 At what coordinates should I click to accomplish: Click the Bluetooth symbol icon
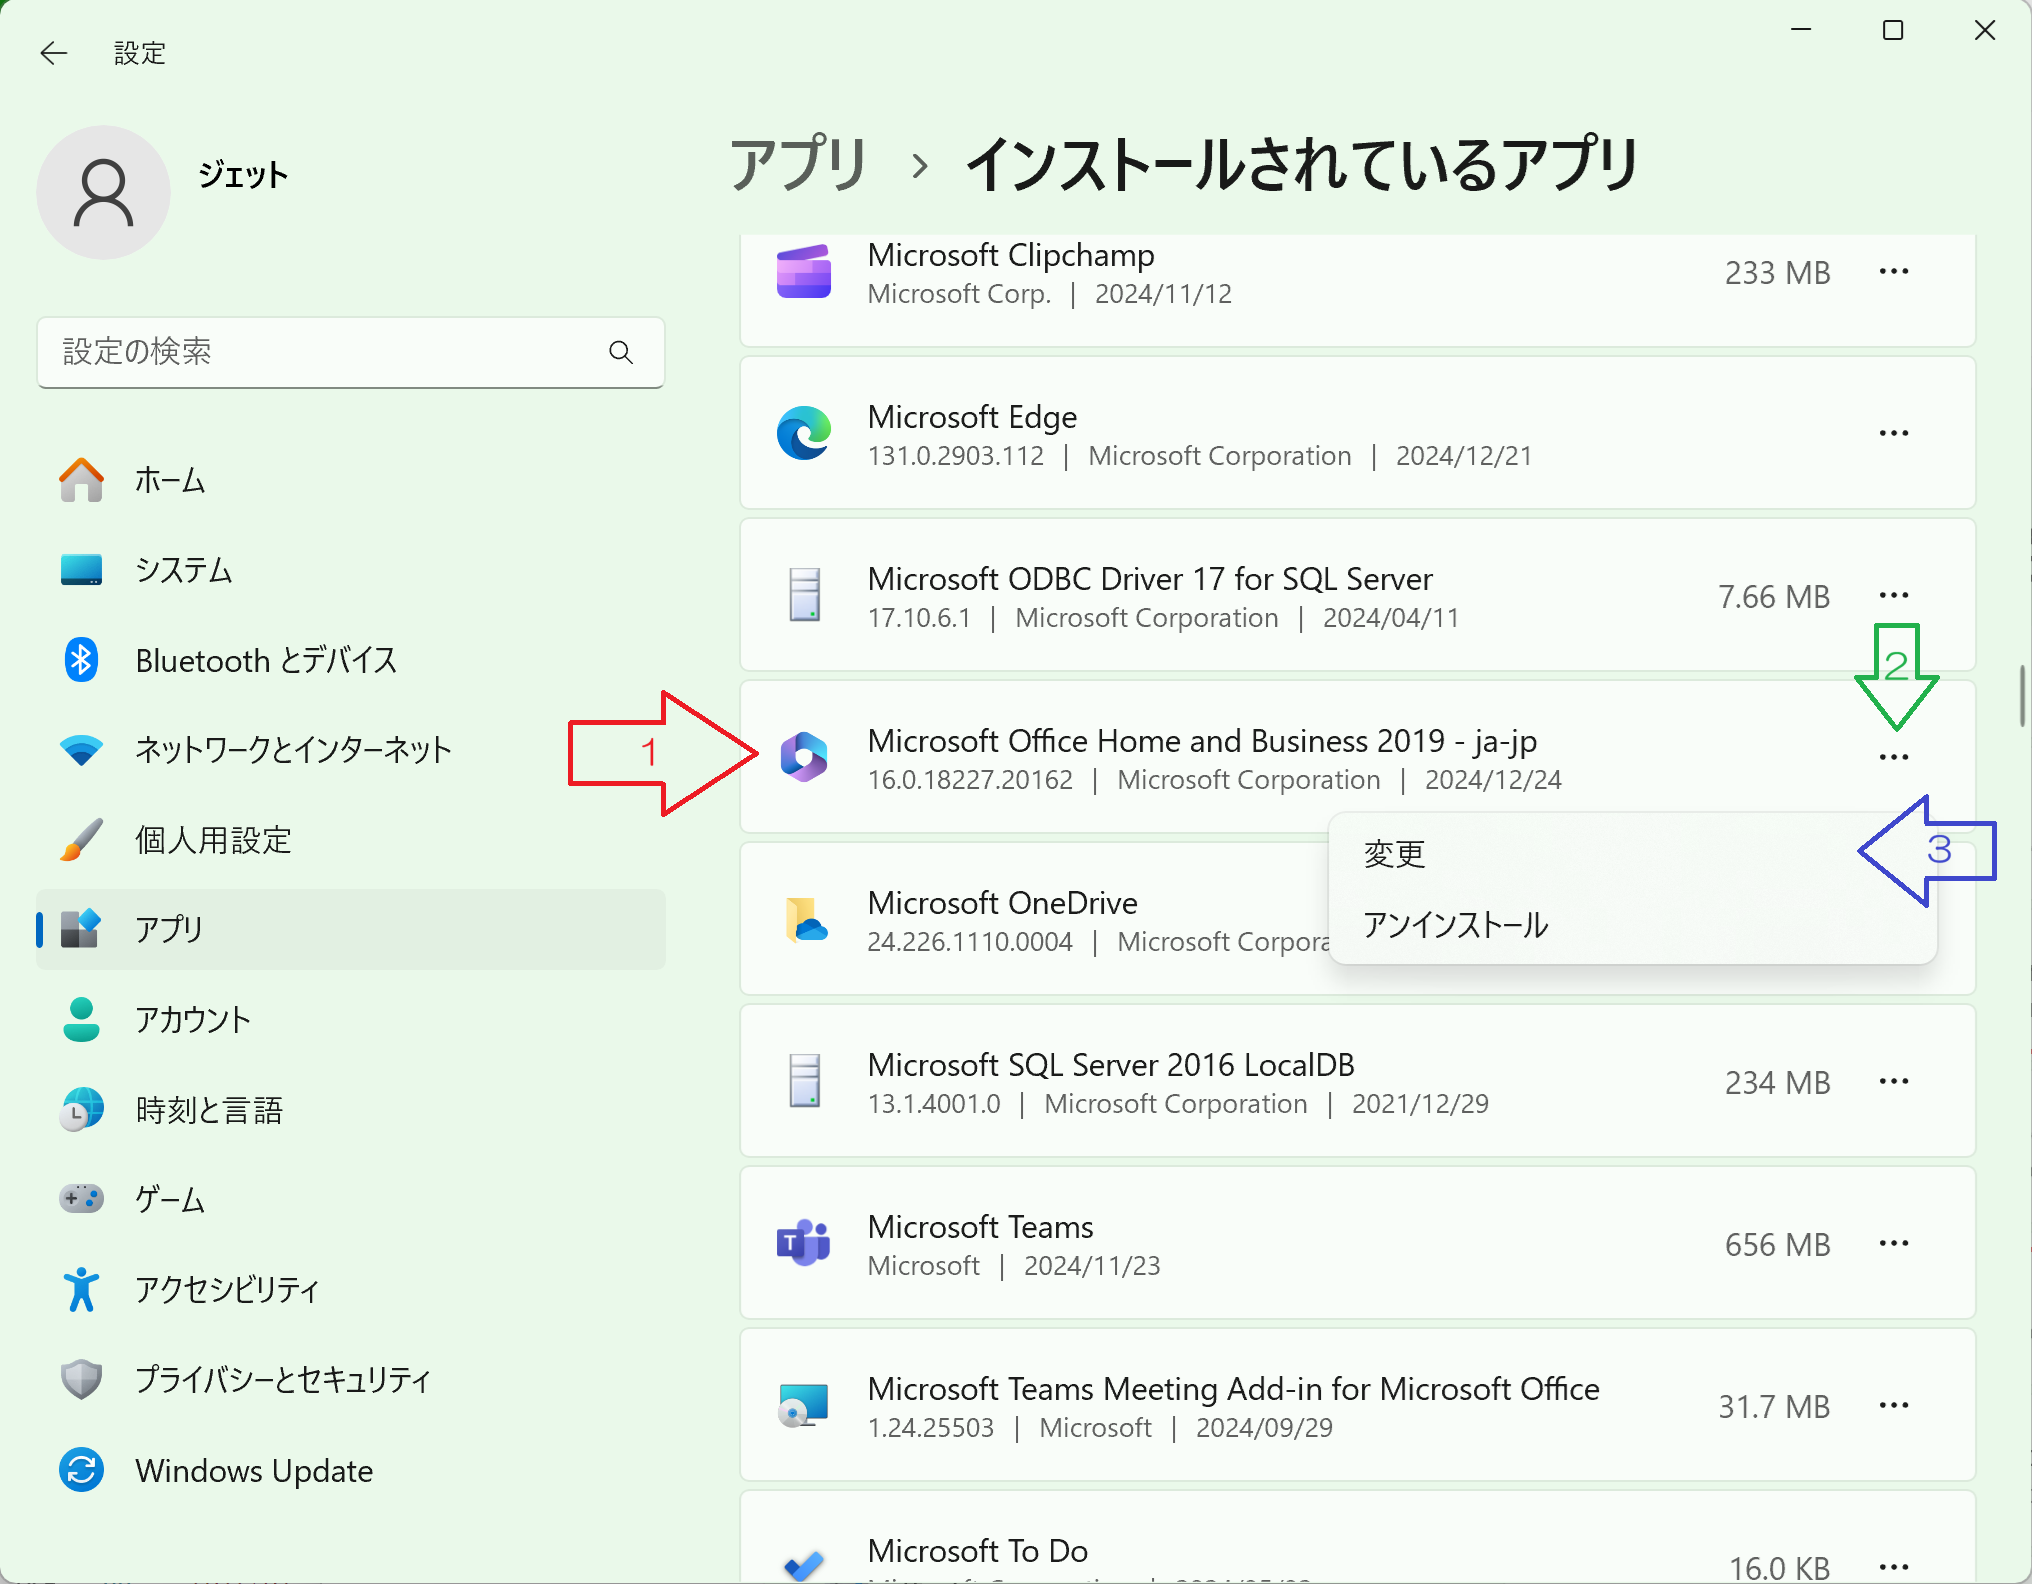pyautogui.click(x=81, y=660)
